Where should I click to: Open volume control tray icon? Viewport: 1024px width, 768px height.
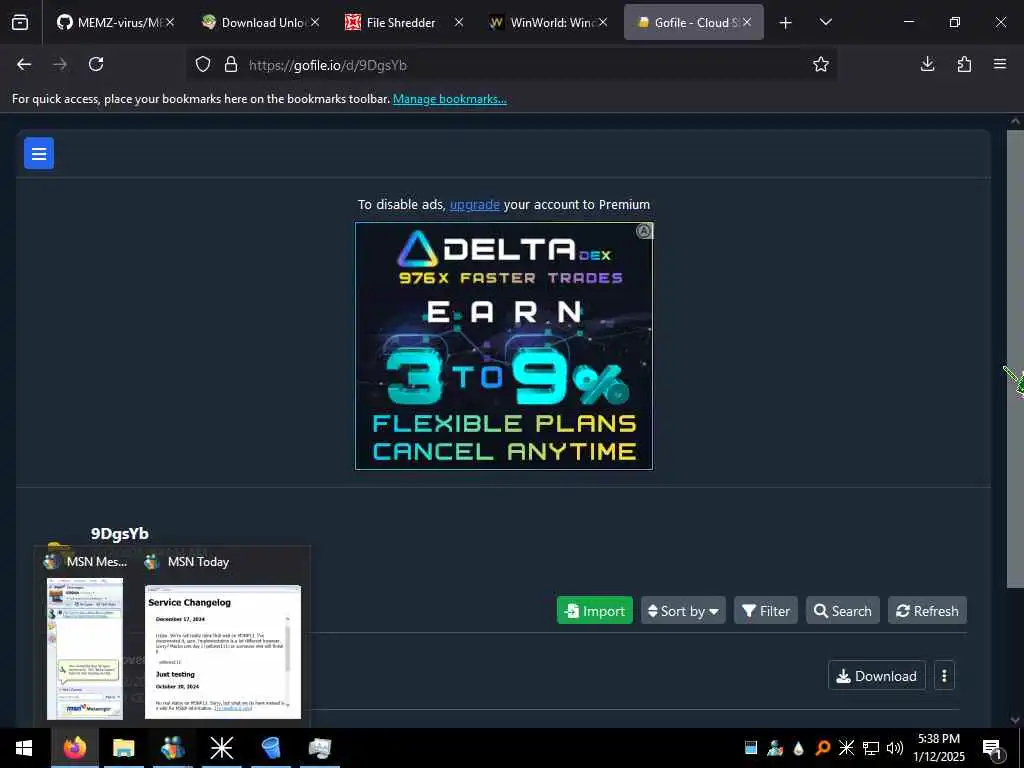point(894,748)
